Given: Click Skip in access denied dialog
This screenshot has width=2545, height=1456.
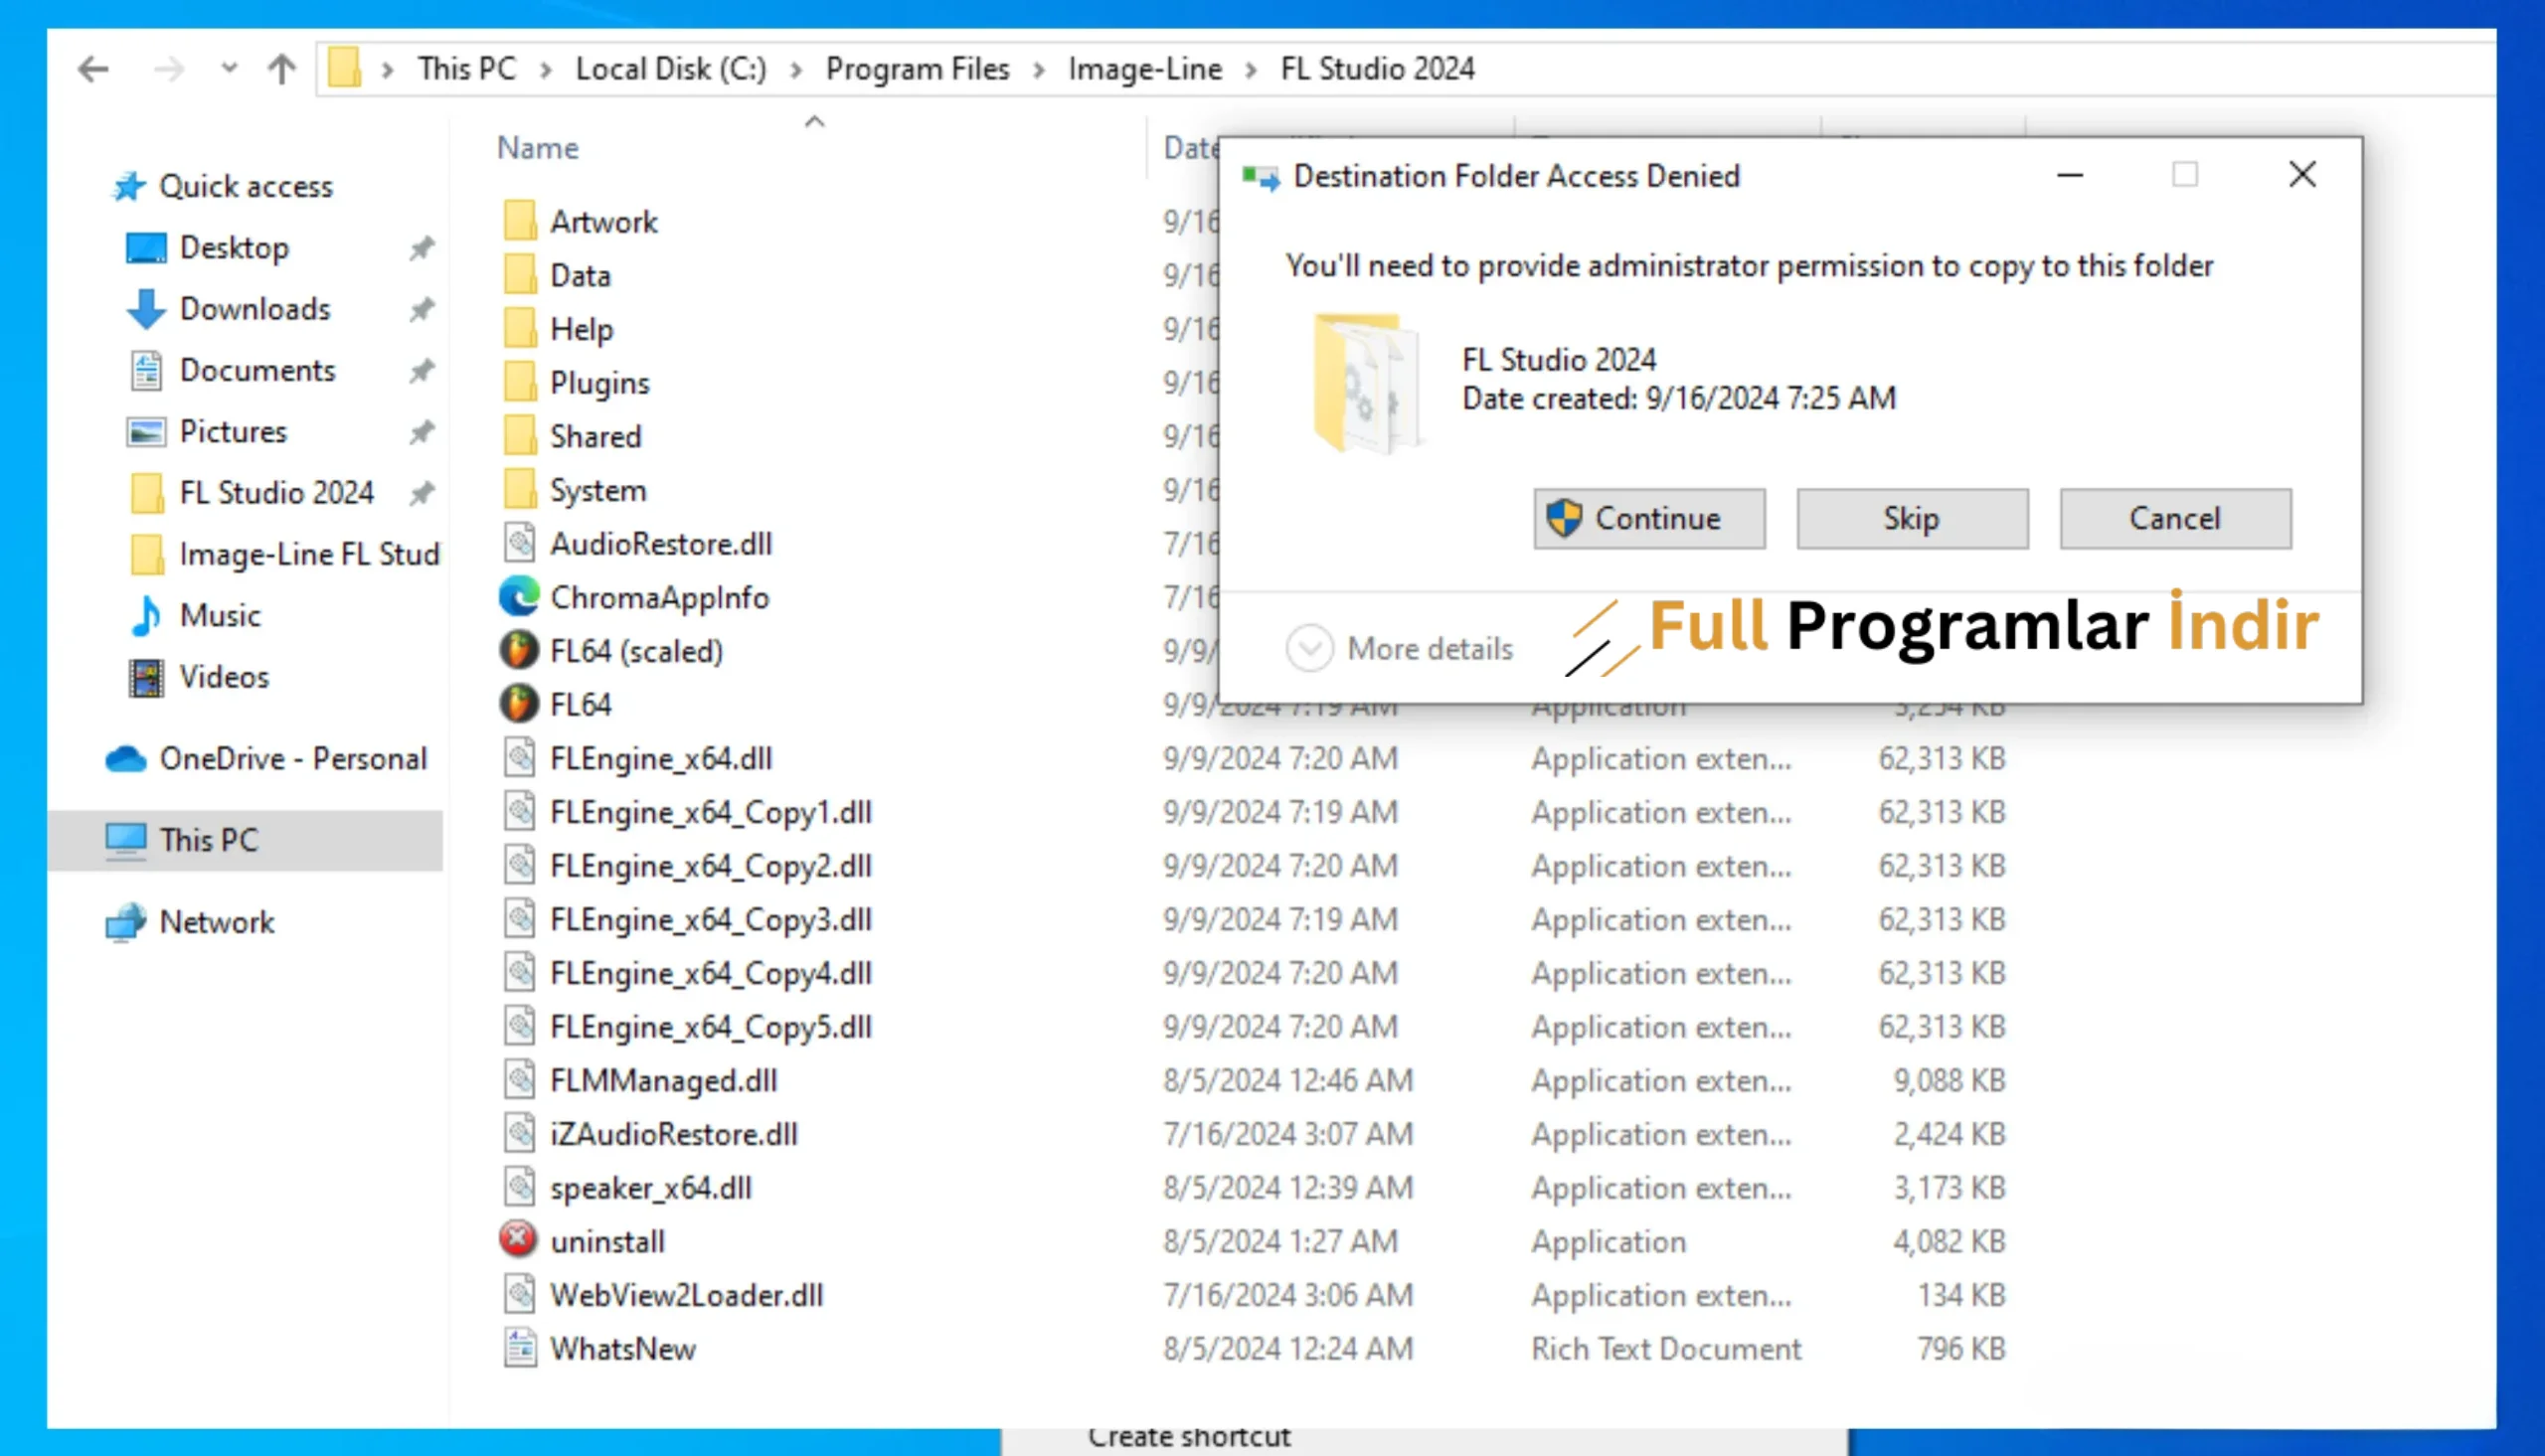Looking at the screenshot, I should 1911,518.
